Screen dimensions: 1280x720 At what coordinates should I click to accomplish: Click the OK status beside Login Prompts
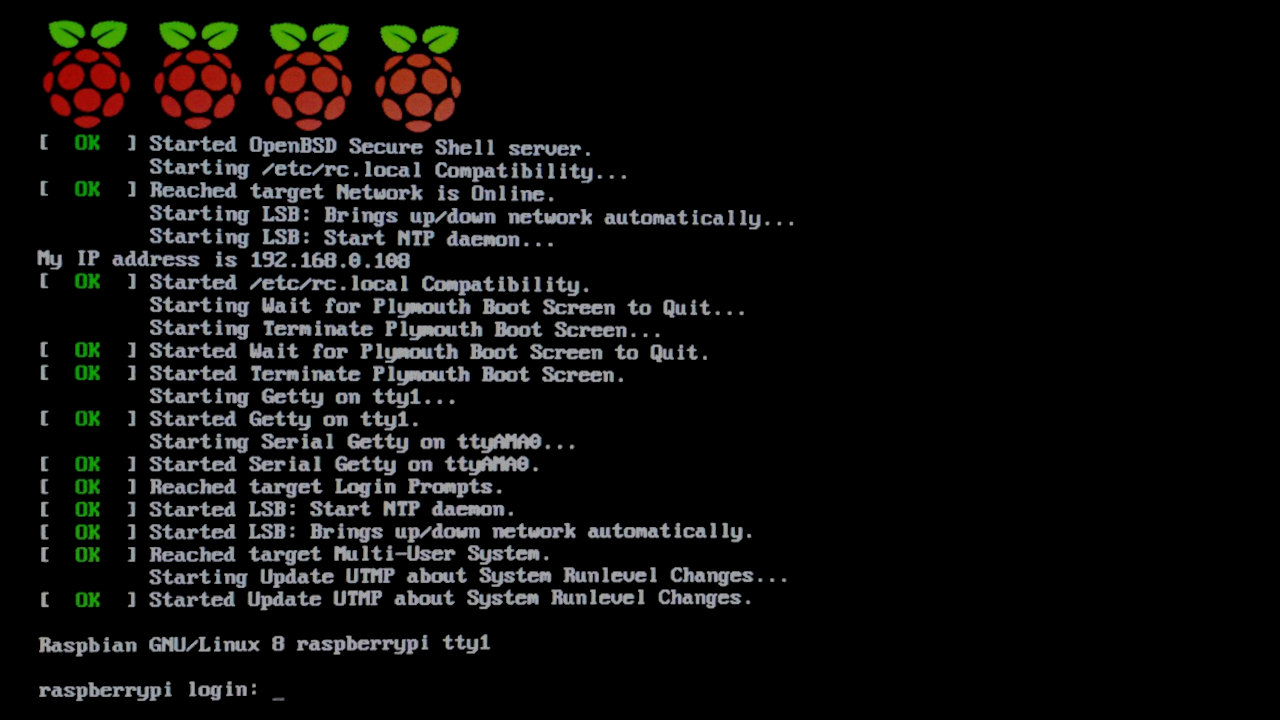pos(87,487)
